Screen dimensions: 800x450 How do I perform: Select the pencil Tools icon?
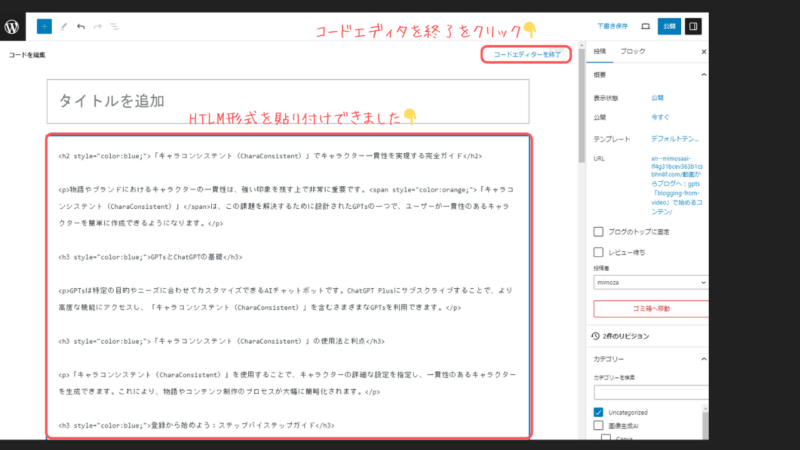click(x=64, y=27)
